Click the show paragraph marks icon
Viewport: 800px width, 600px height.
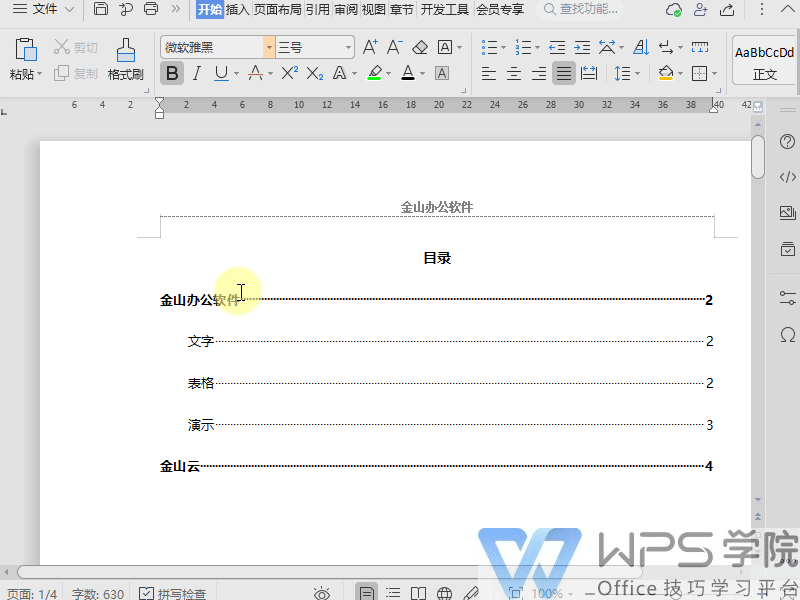click(666, 47)
